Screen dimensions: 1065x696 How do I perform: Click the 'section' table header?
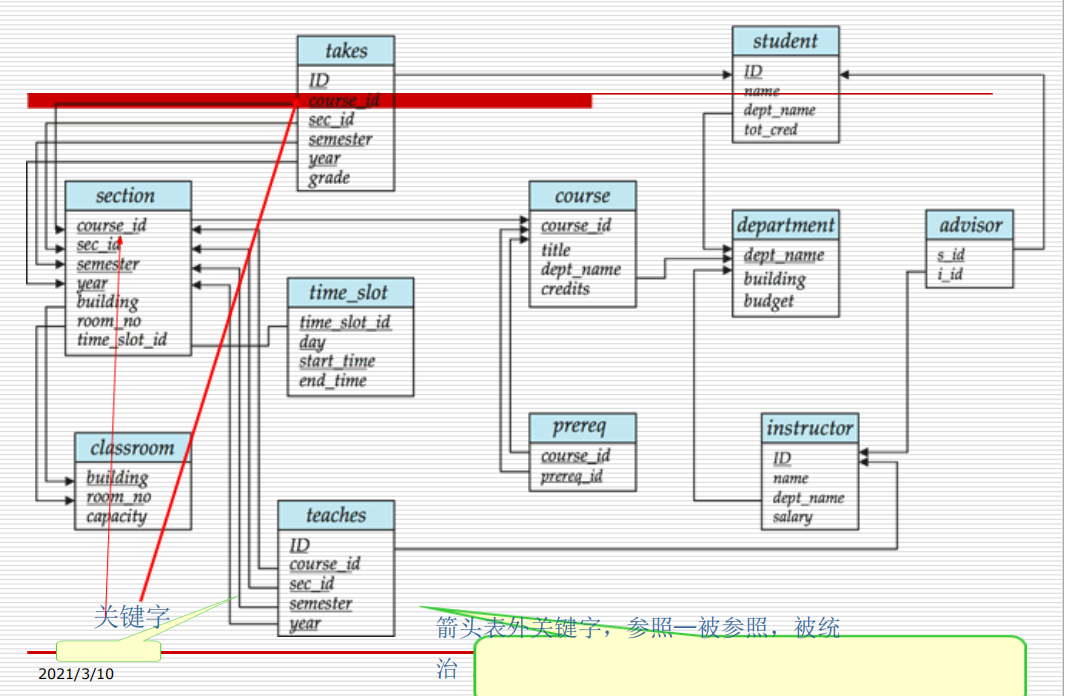pos(128,196)
